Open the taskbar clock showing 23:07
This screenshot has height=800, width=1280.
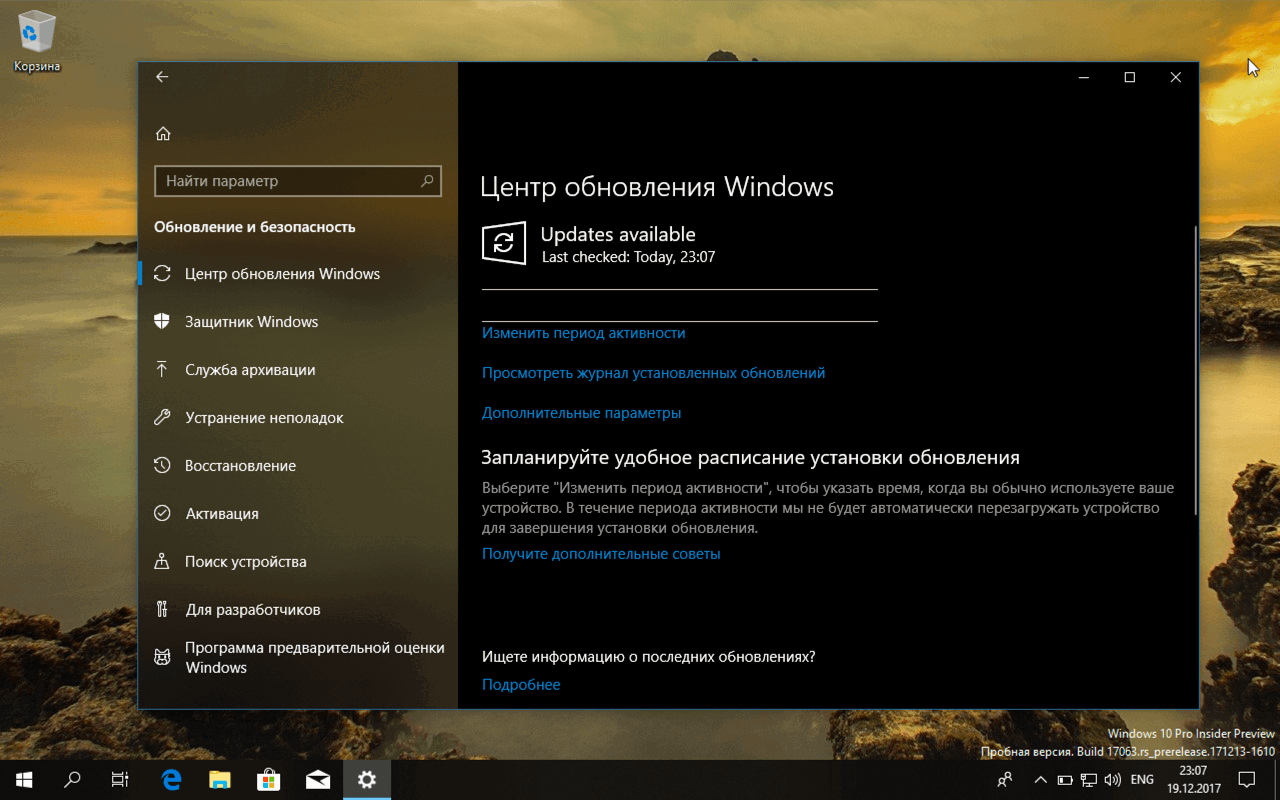(x=1192, y=779)
